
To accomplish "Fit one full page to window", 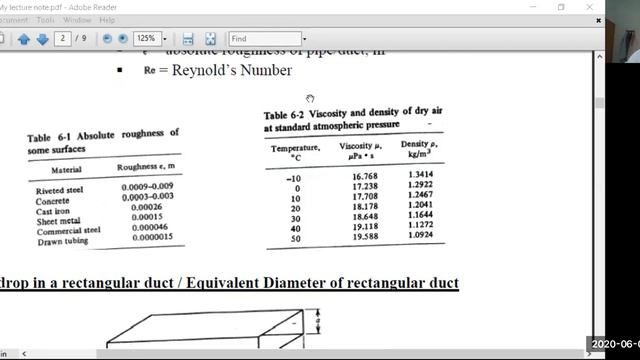I will 210,39.
